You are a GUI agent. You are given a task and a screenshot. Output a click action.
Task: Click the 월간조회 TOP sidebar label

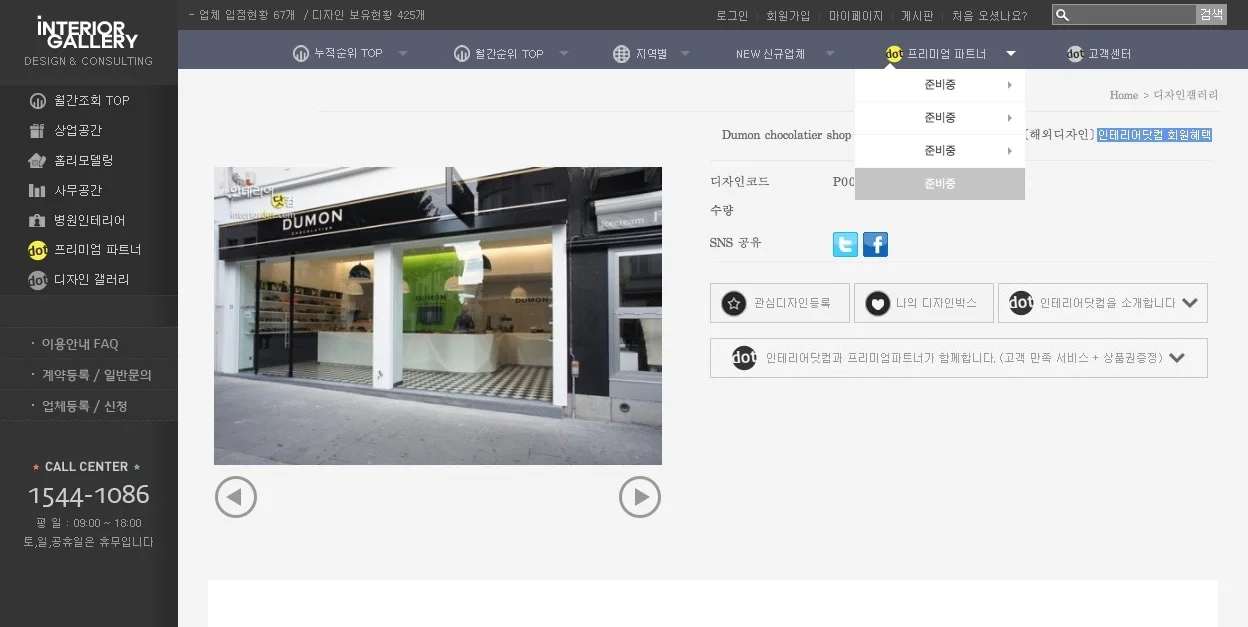tap(92, 101)
